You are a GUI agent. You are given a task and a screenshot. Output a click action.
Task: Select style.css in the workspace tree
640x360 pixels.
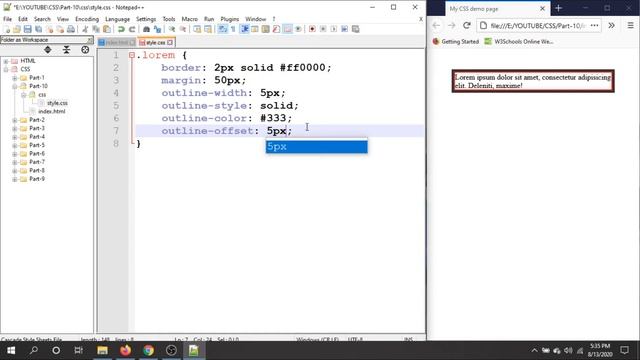tap(57, 103)
